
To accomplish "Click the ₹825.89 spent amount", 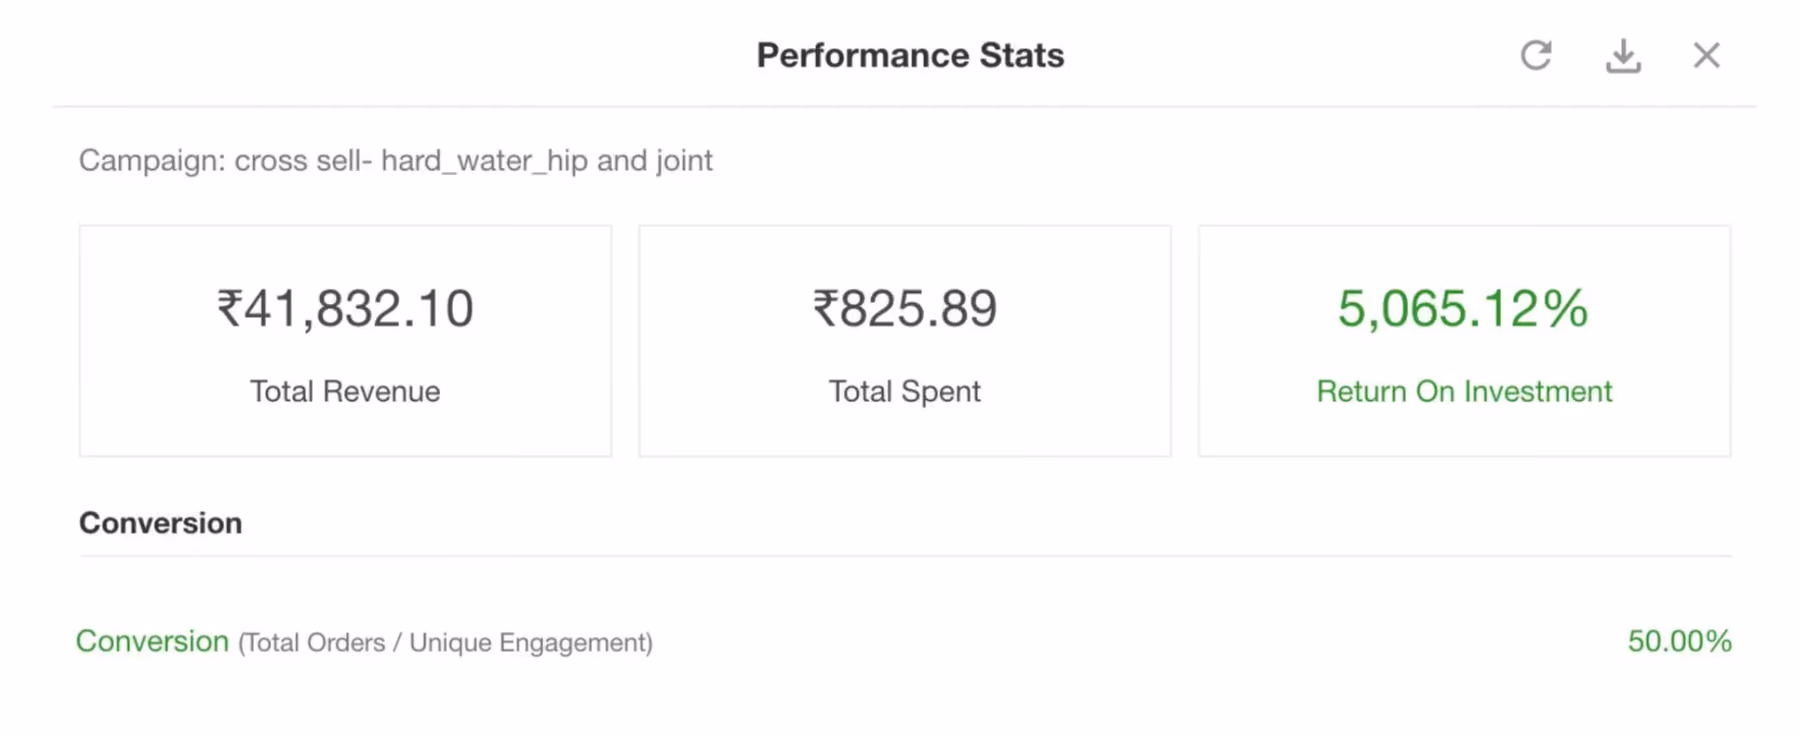I will point(904,308).
